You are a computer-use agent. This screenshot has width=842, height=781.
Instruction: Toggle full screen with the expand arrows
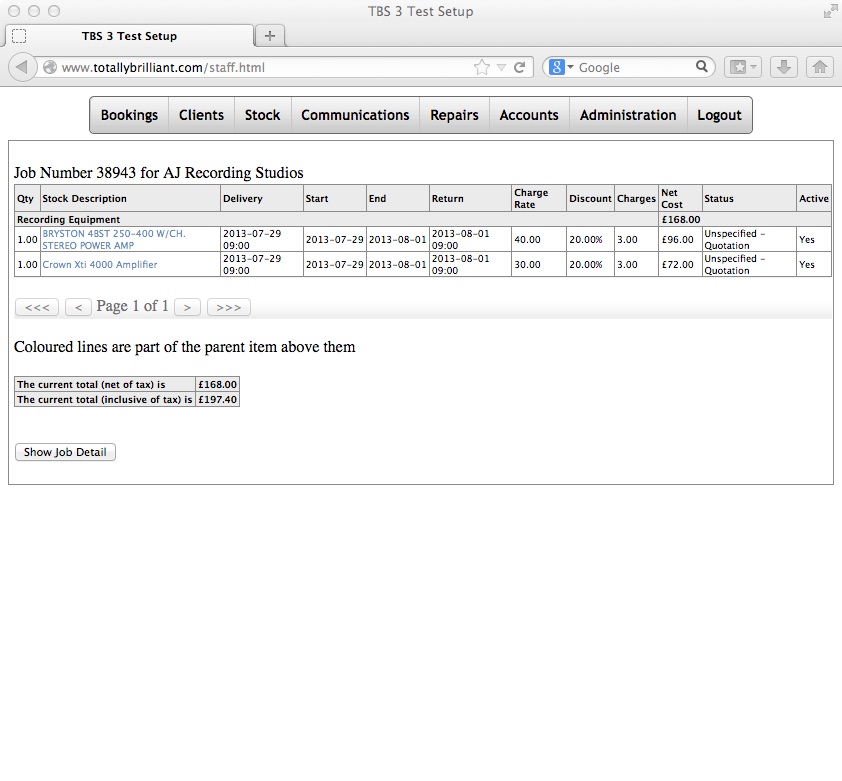[x=830, y=11]
